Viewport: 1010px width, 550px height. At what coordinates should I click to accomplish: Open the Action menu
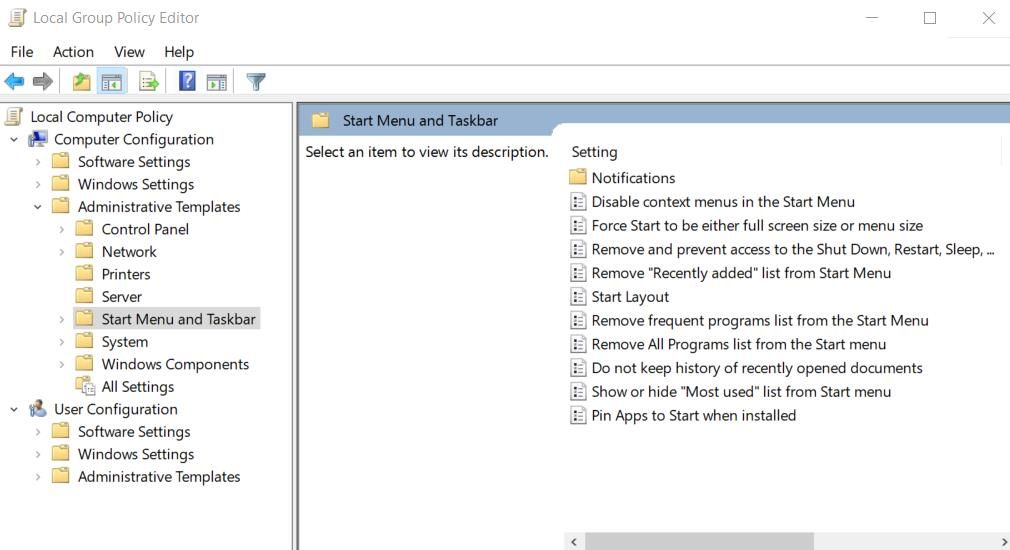point(73,52)
